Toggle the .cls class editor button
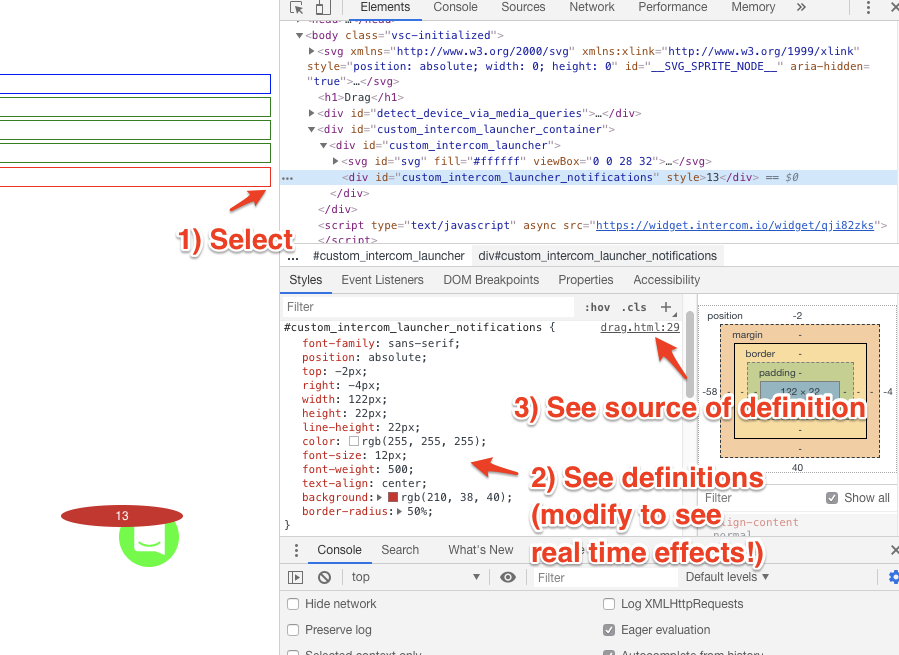The height and width of the screenshot is (655, 899). point(634,307)
